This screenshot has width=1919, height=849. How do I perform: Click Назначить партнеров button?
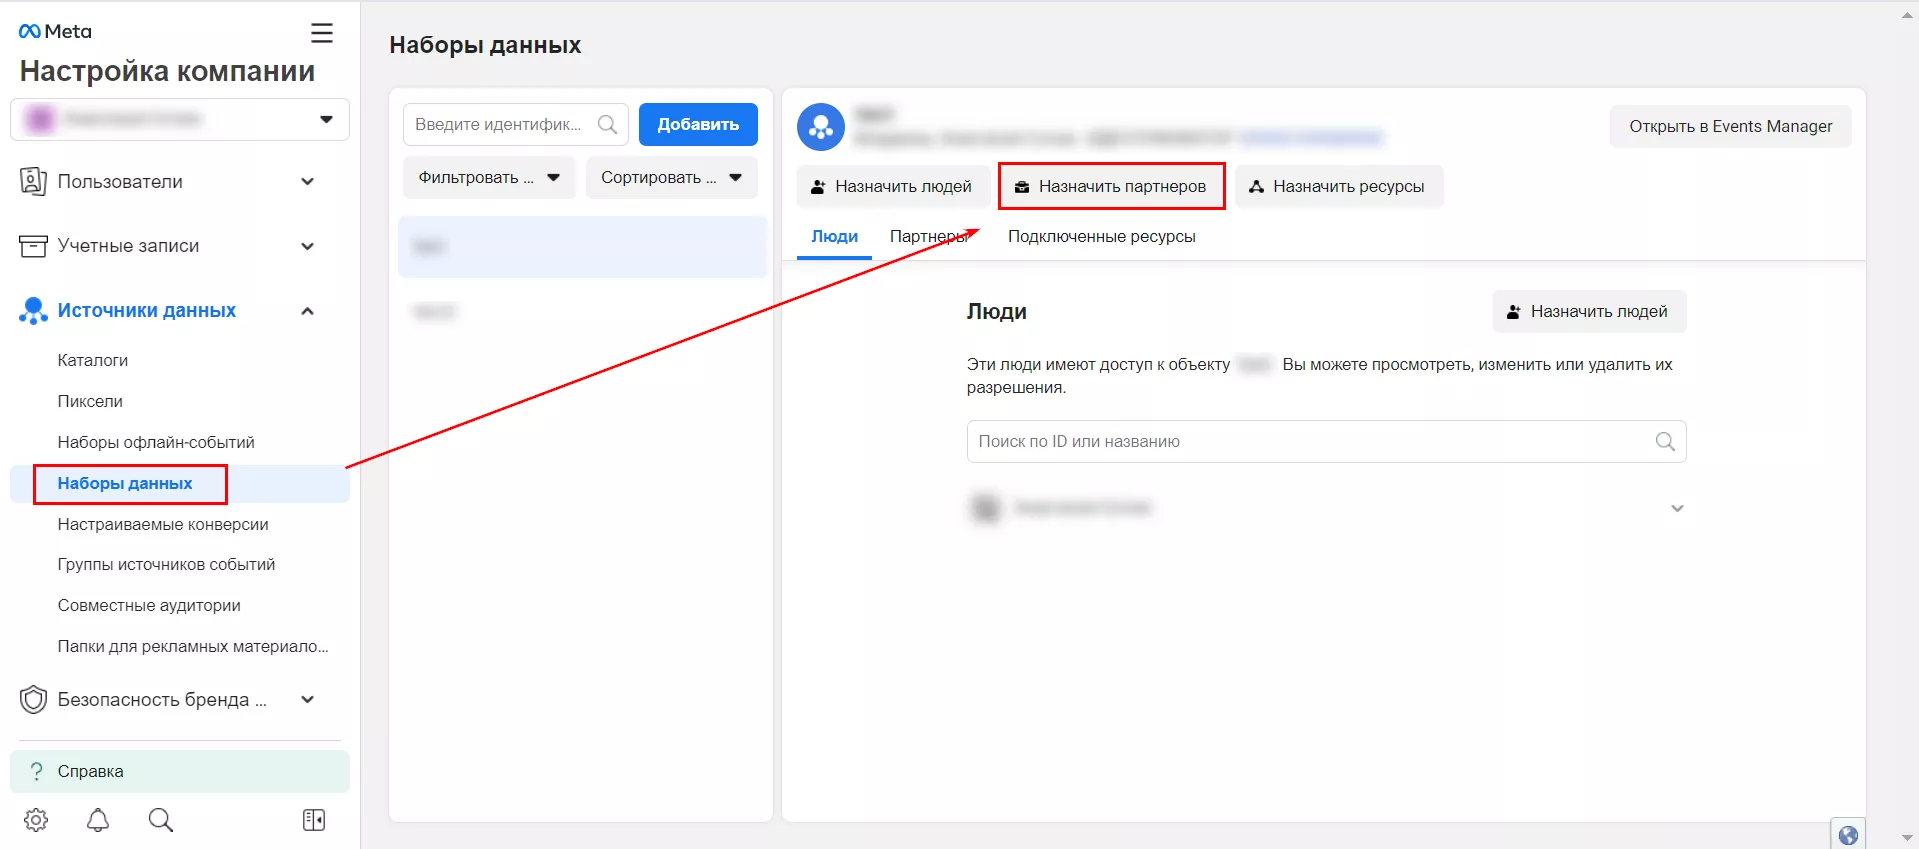tap(1111, 186)
